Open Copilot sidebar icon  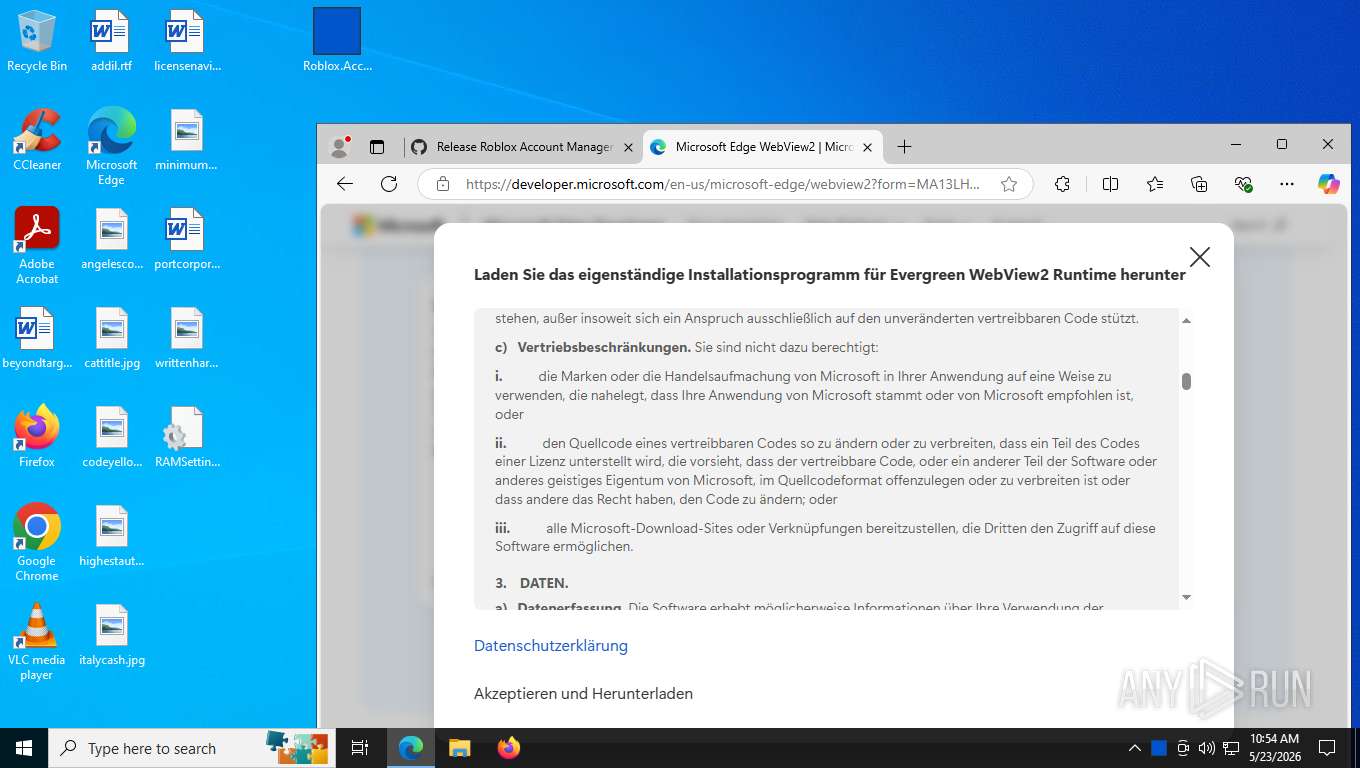pos(1329,184)
